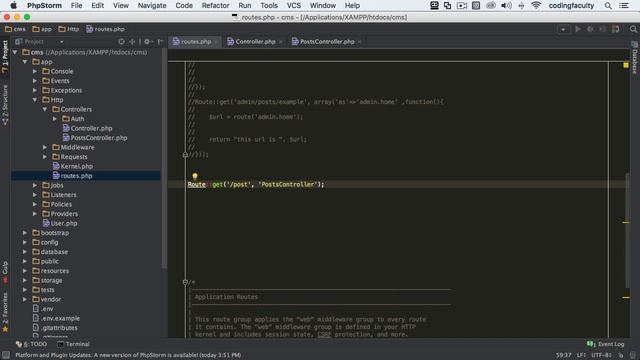Click the fold marker at the docblock start
The width and height of the screenshot is (640, 360).
click(185, 282)
